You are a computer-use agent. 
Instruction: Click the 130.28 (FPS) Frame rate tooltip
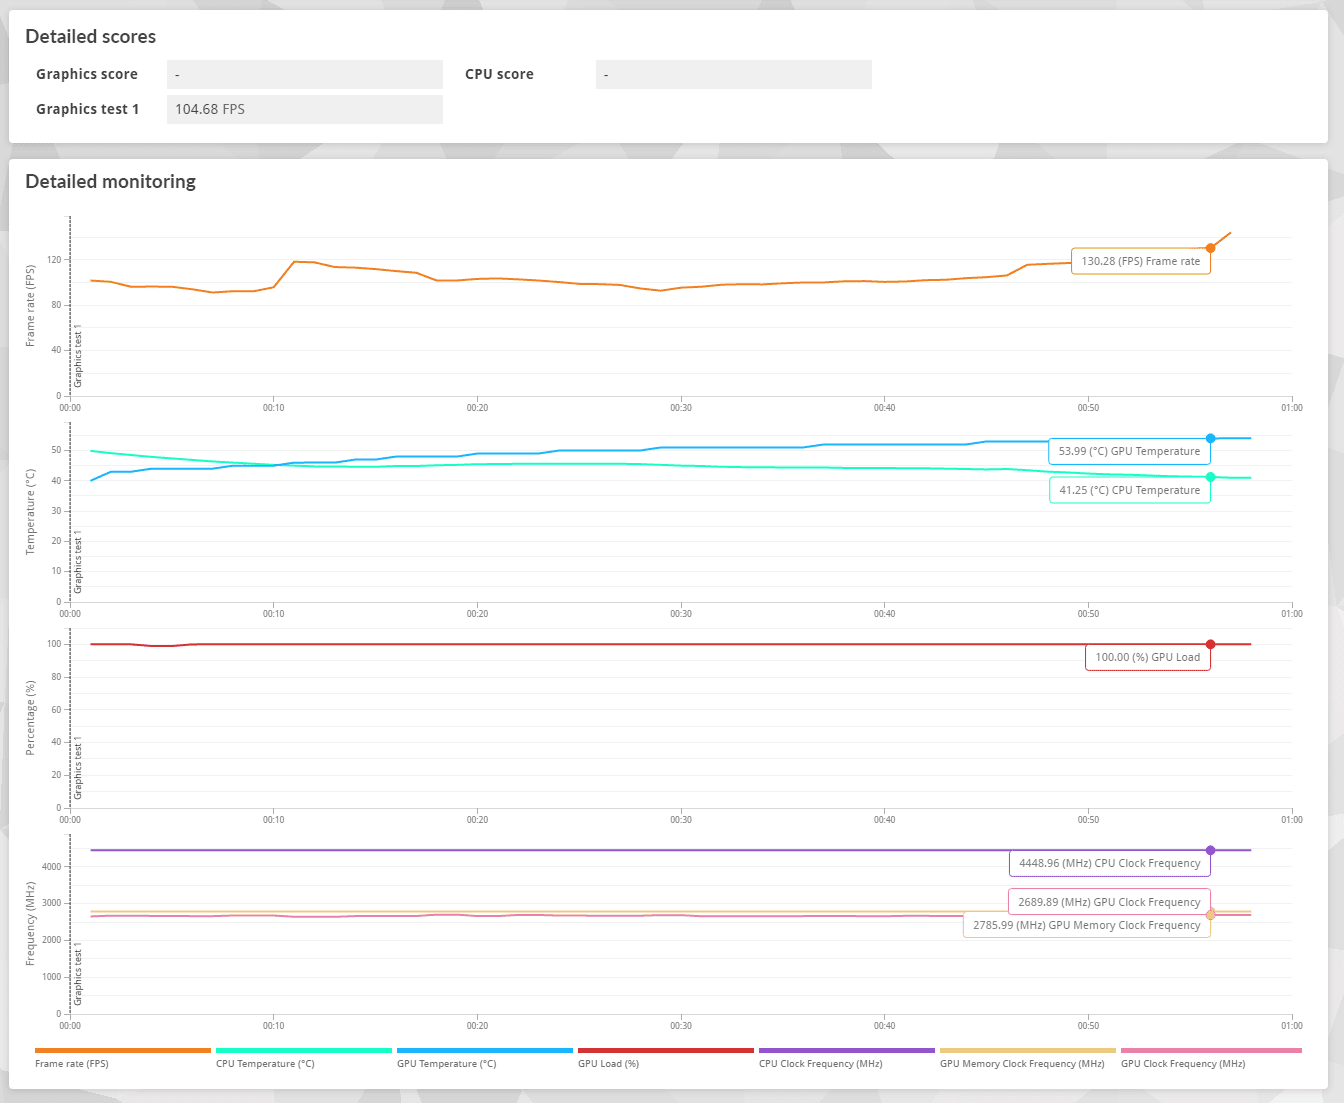(1141, 261)
